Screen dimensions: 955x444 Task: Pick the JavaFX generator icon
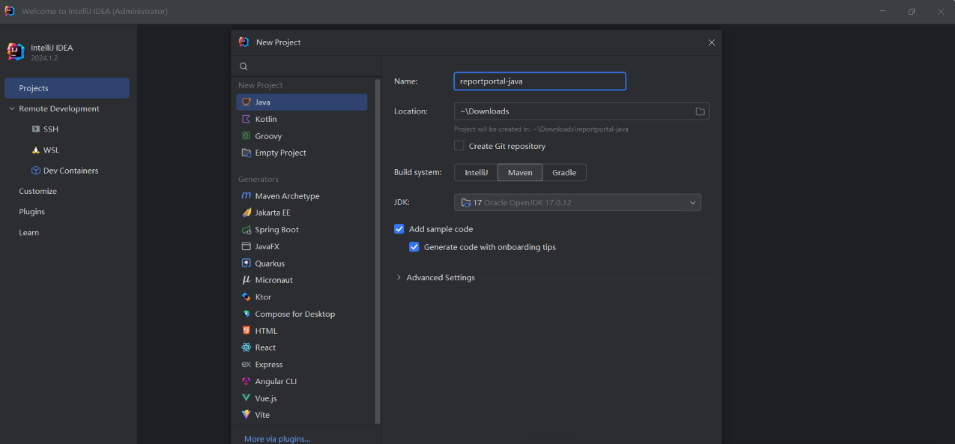click(x=246, y=247)
